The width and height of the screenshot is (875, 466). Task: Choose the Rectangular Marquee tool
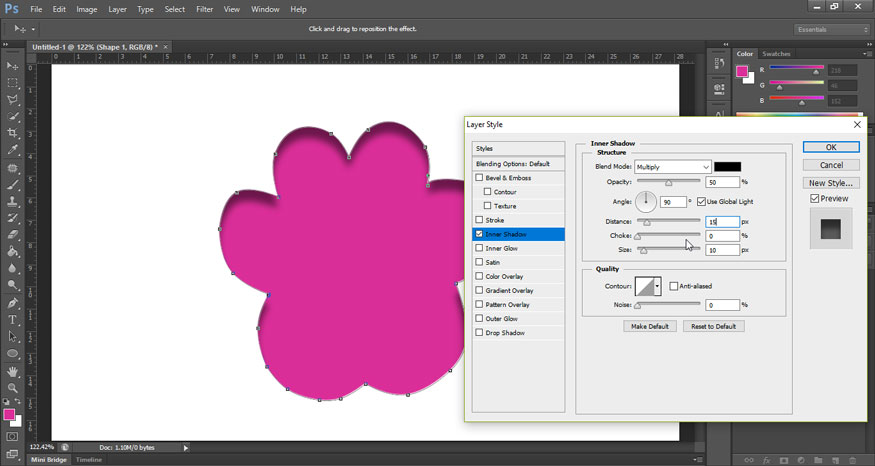point(13,82)
